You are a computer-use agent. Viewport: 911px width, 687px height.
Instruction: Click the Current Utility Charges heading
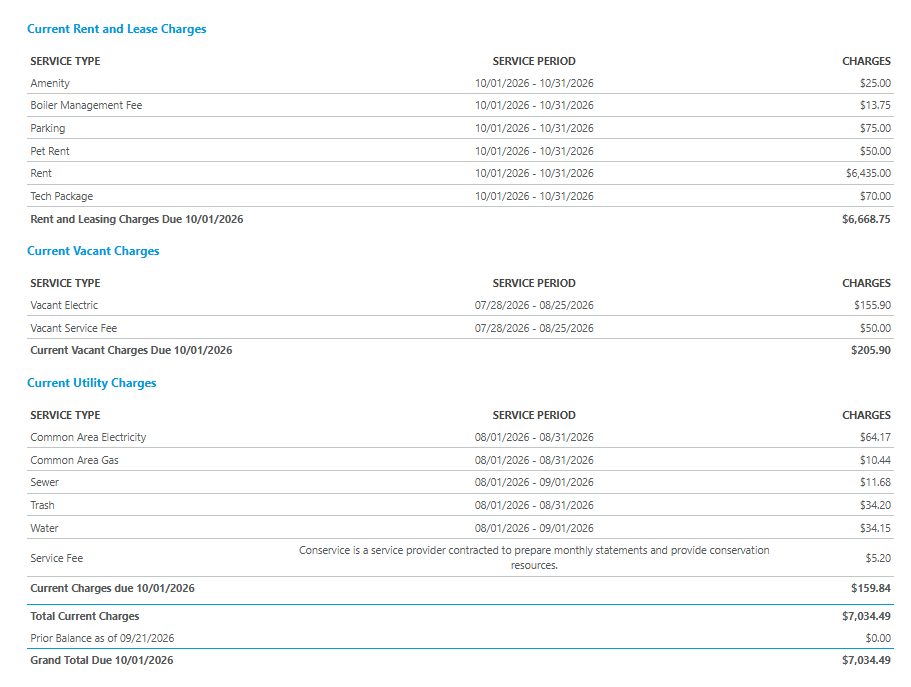[x=92, y=383]
